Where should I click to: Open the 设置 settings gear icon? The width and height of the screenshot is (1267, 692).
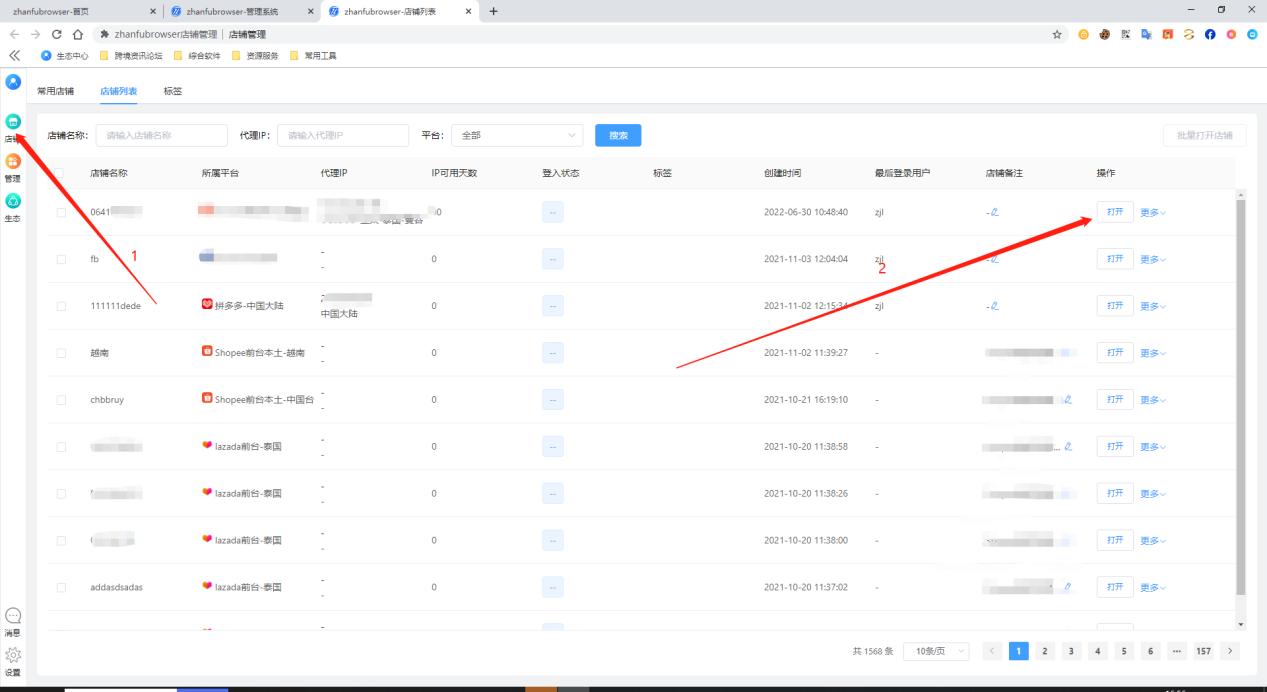tap(13, 655)
